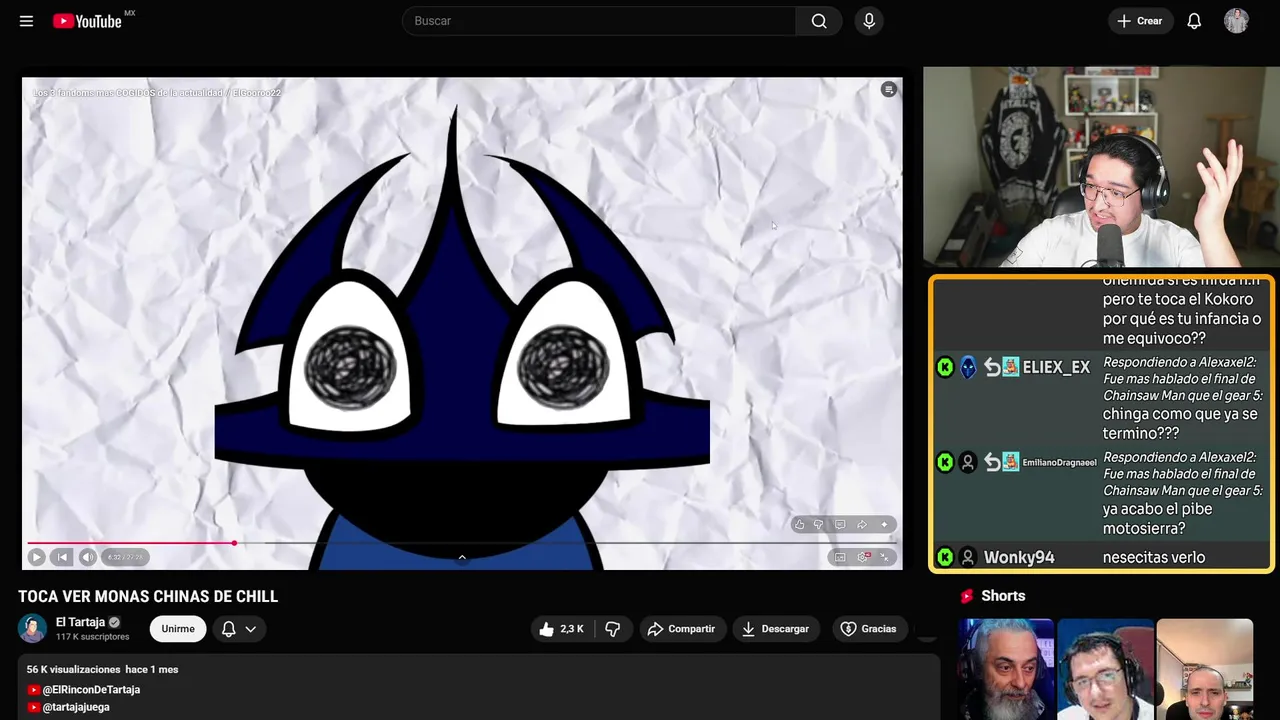Dislike via the player overlay thumbs-down

818,524
